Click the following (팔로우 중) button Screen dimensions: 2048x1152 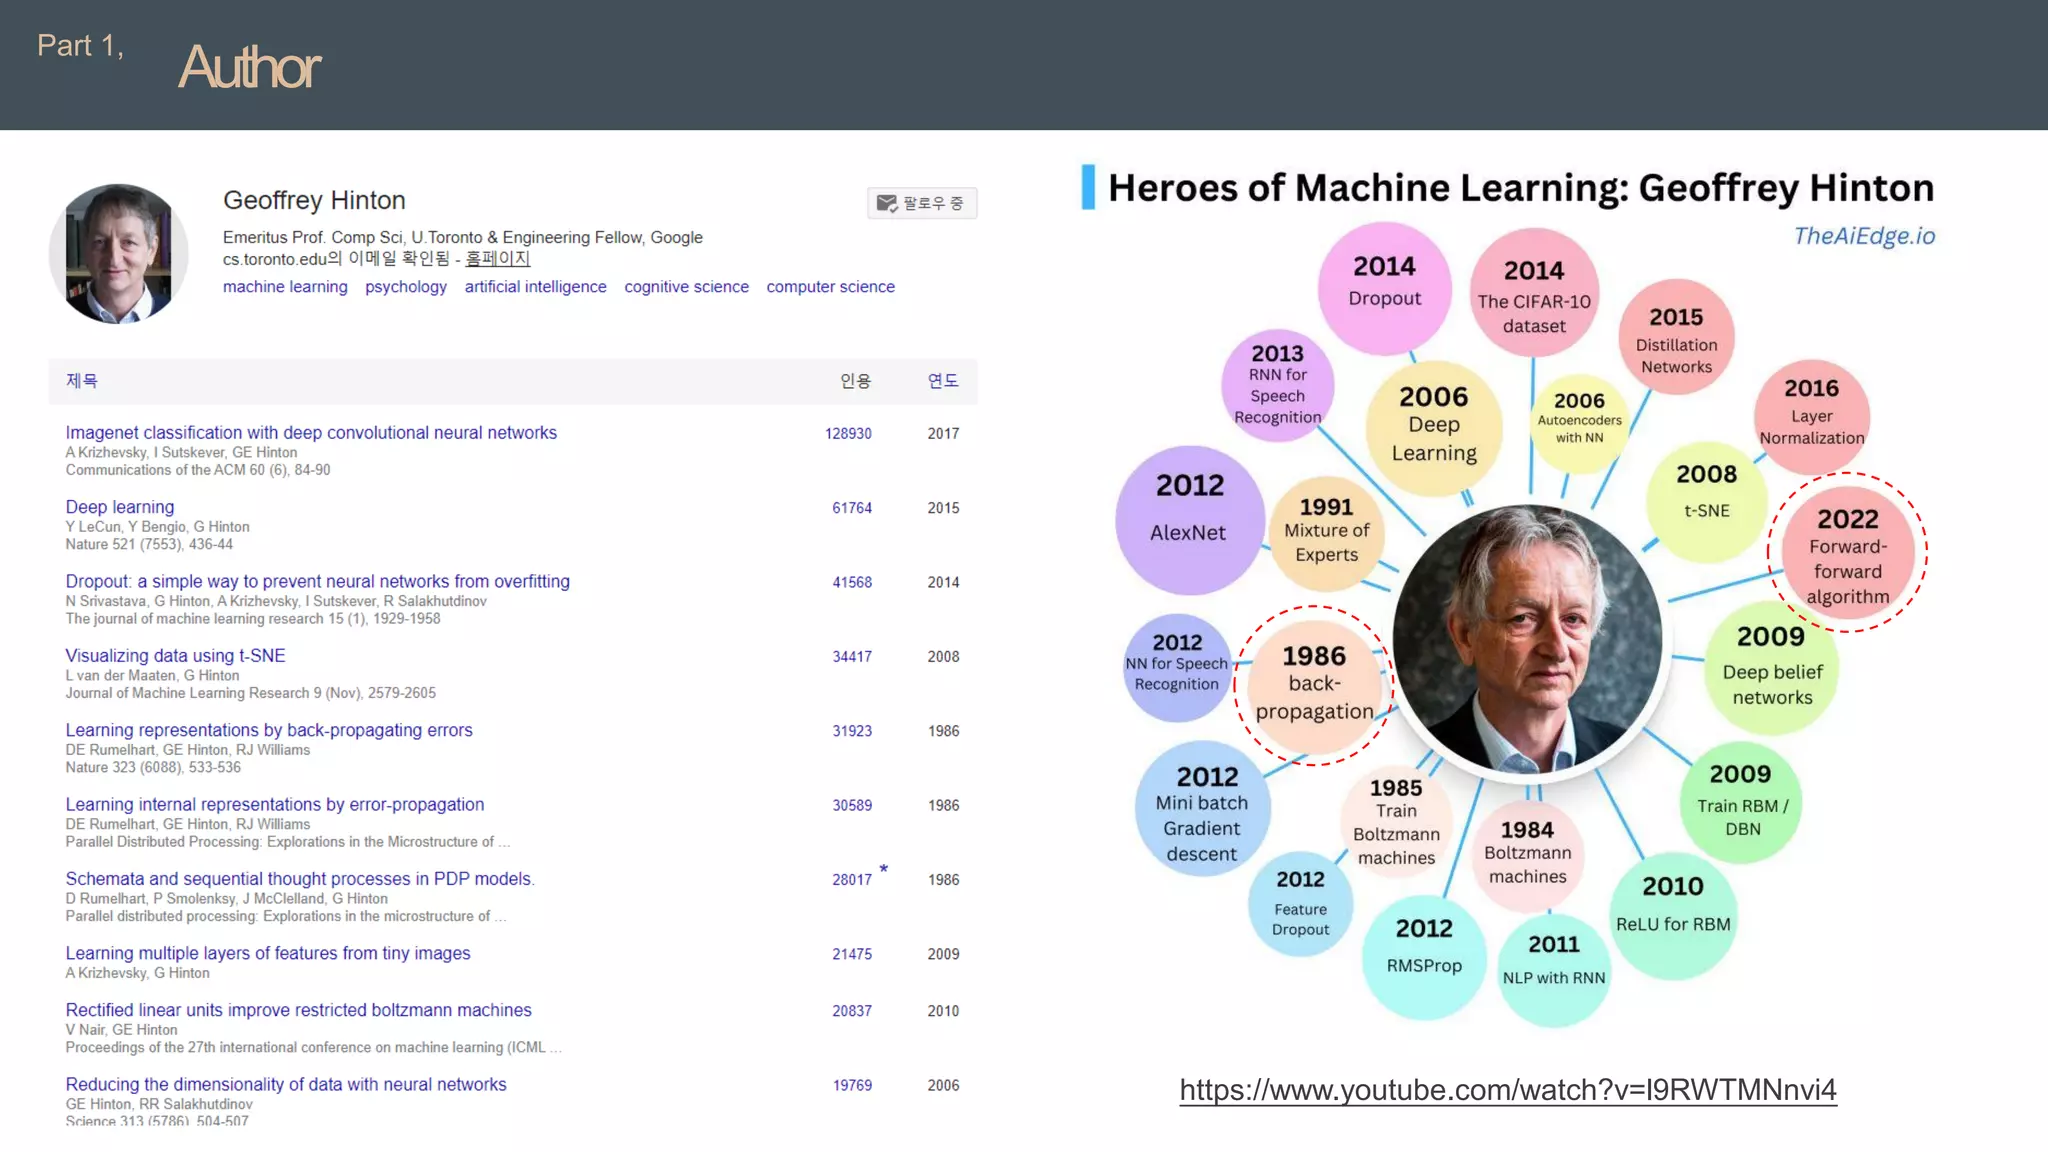tap(922, 203)
